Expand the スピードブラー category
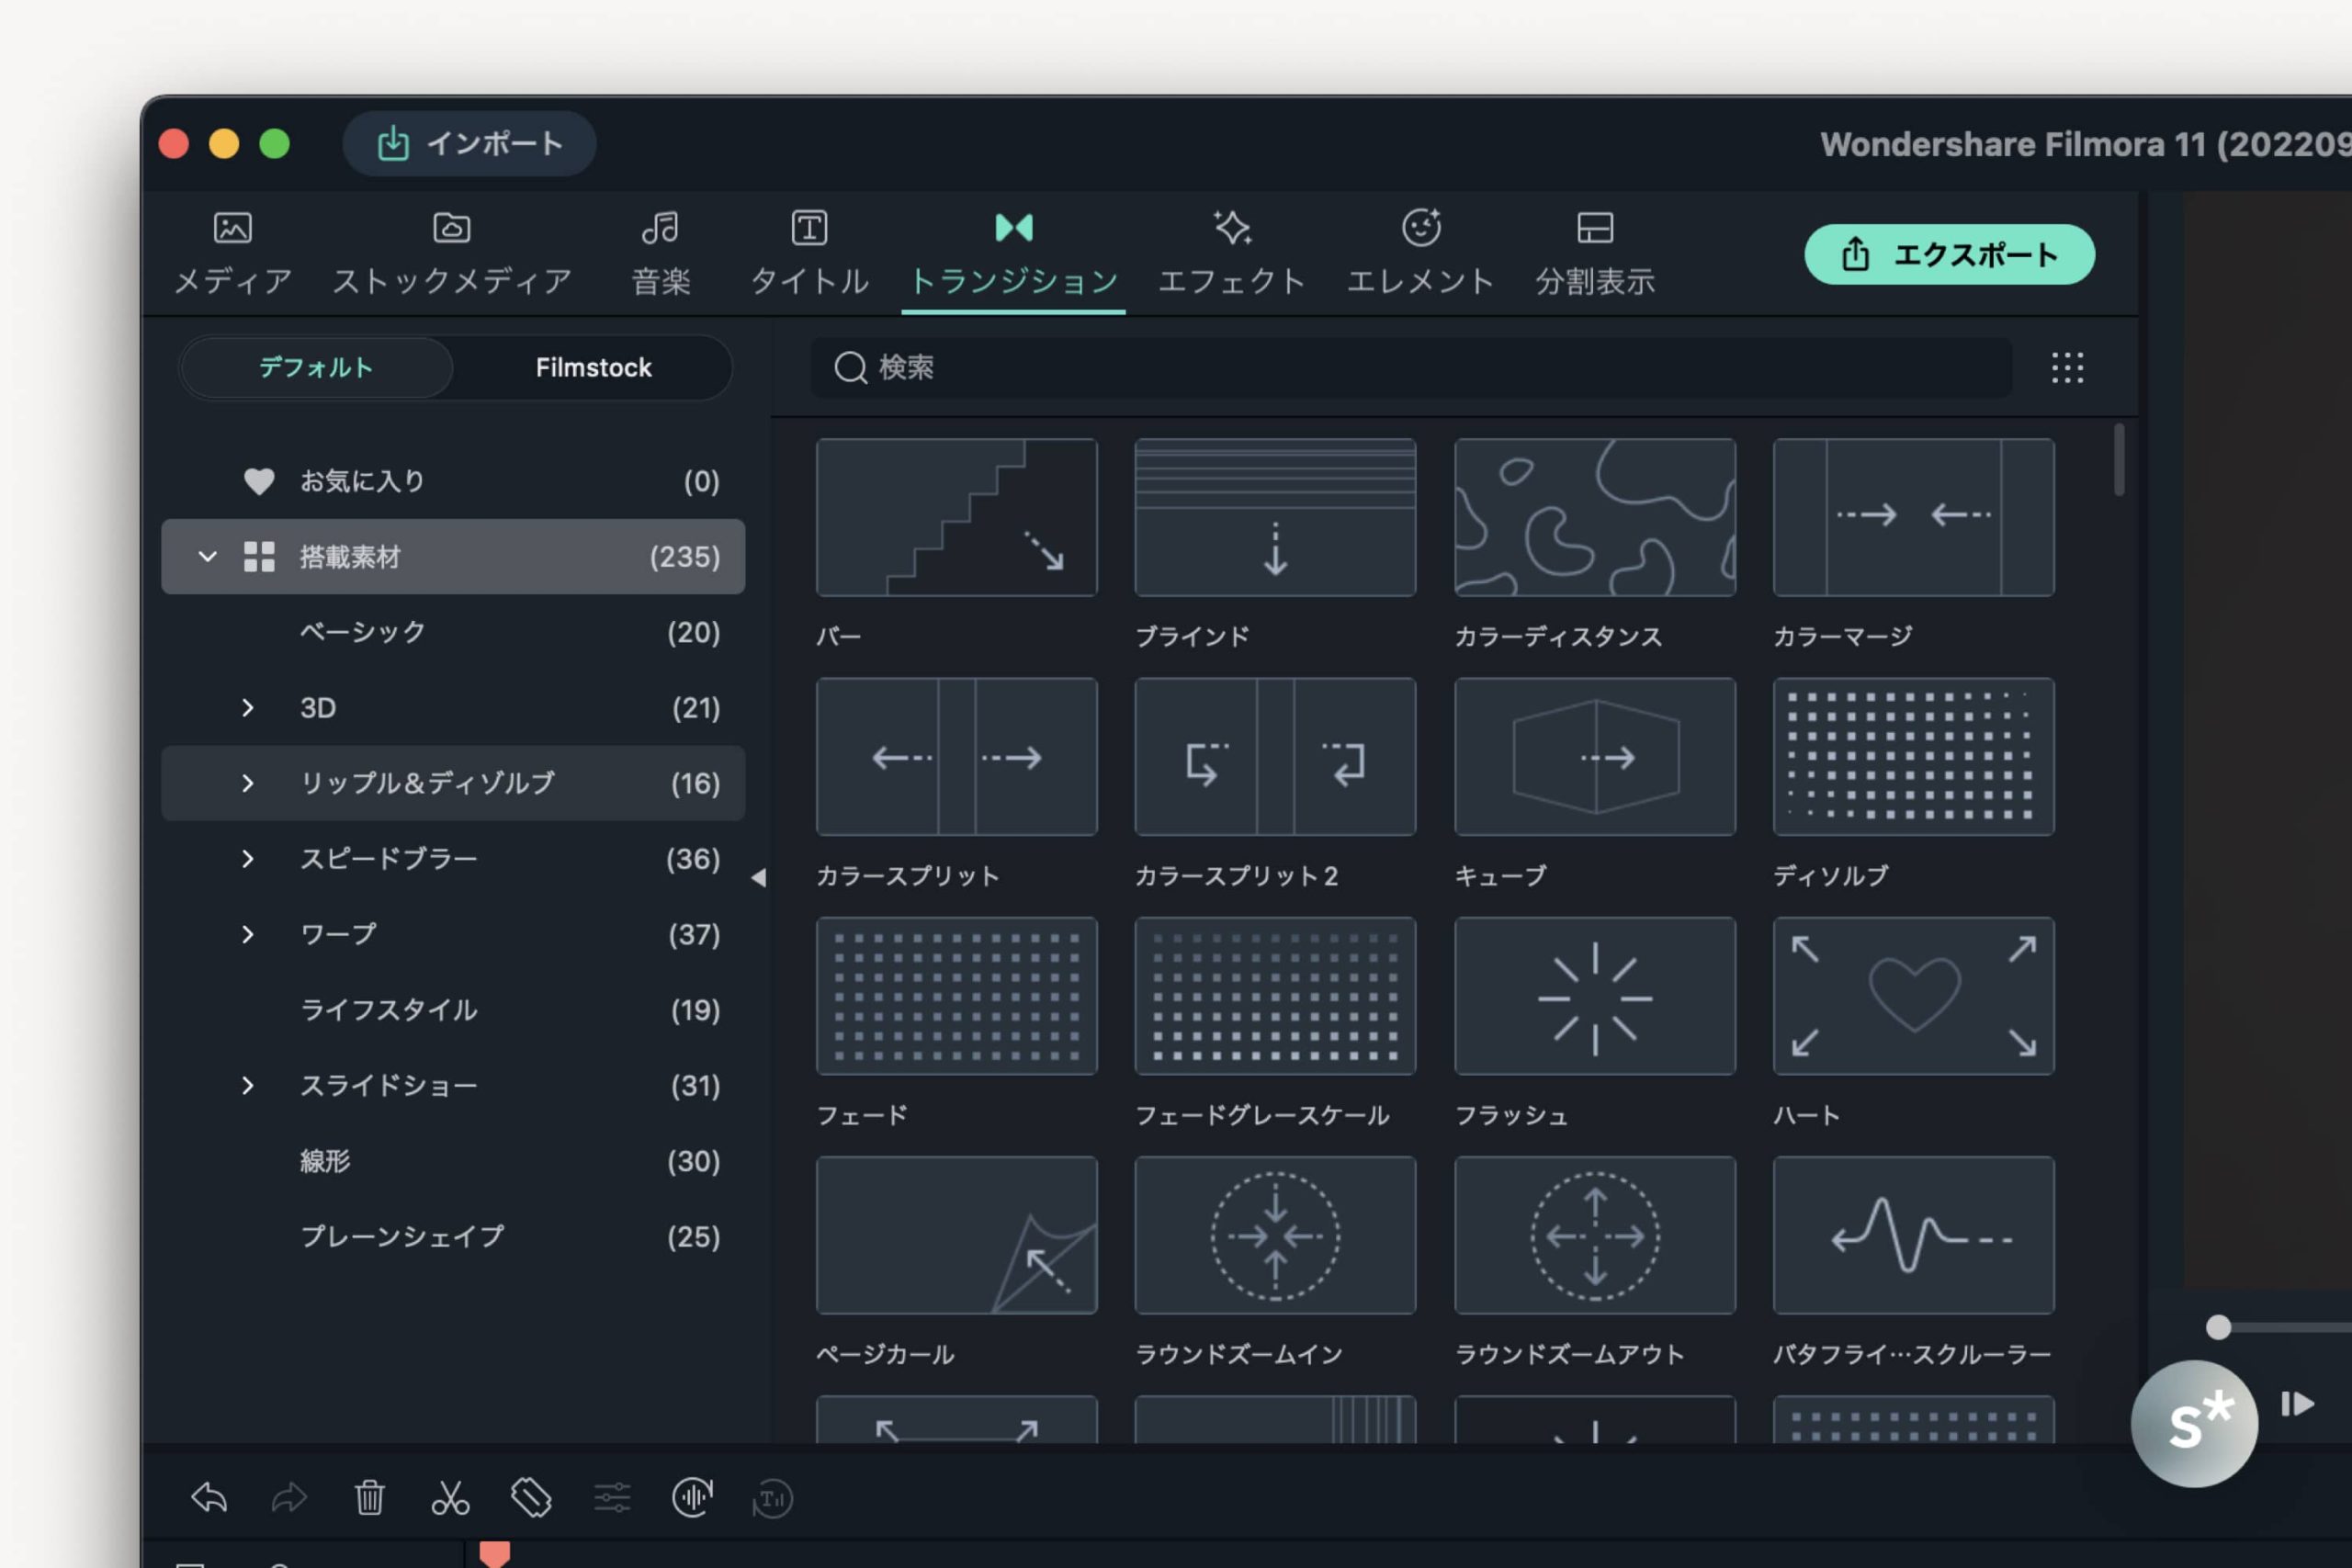Viewport: 2352px width, 1568px height. click(247, 859)
